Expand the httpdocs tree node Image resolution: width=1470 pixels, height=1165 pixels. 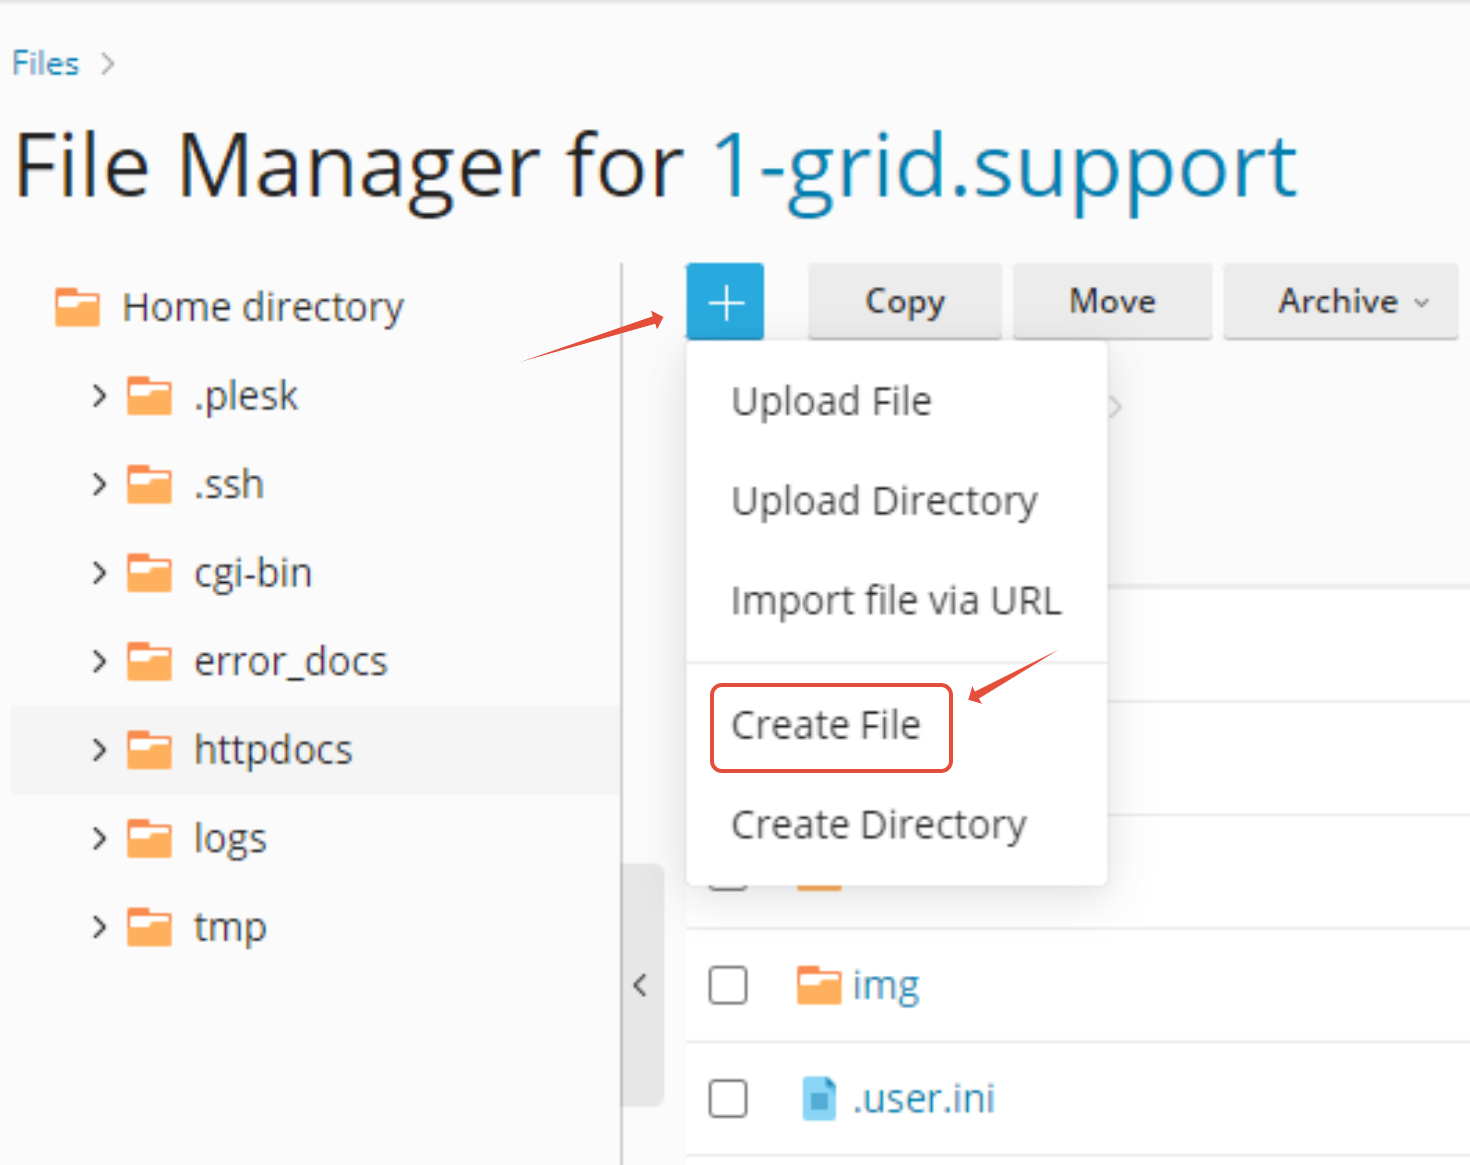[x=98, y=750]
